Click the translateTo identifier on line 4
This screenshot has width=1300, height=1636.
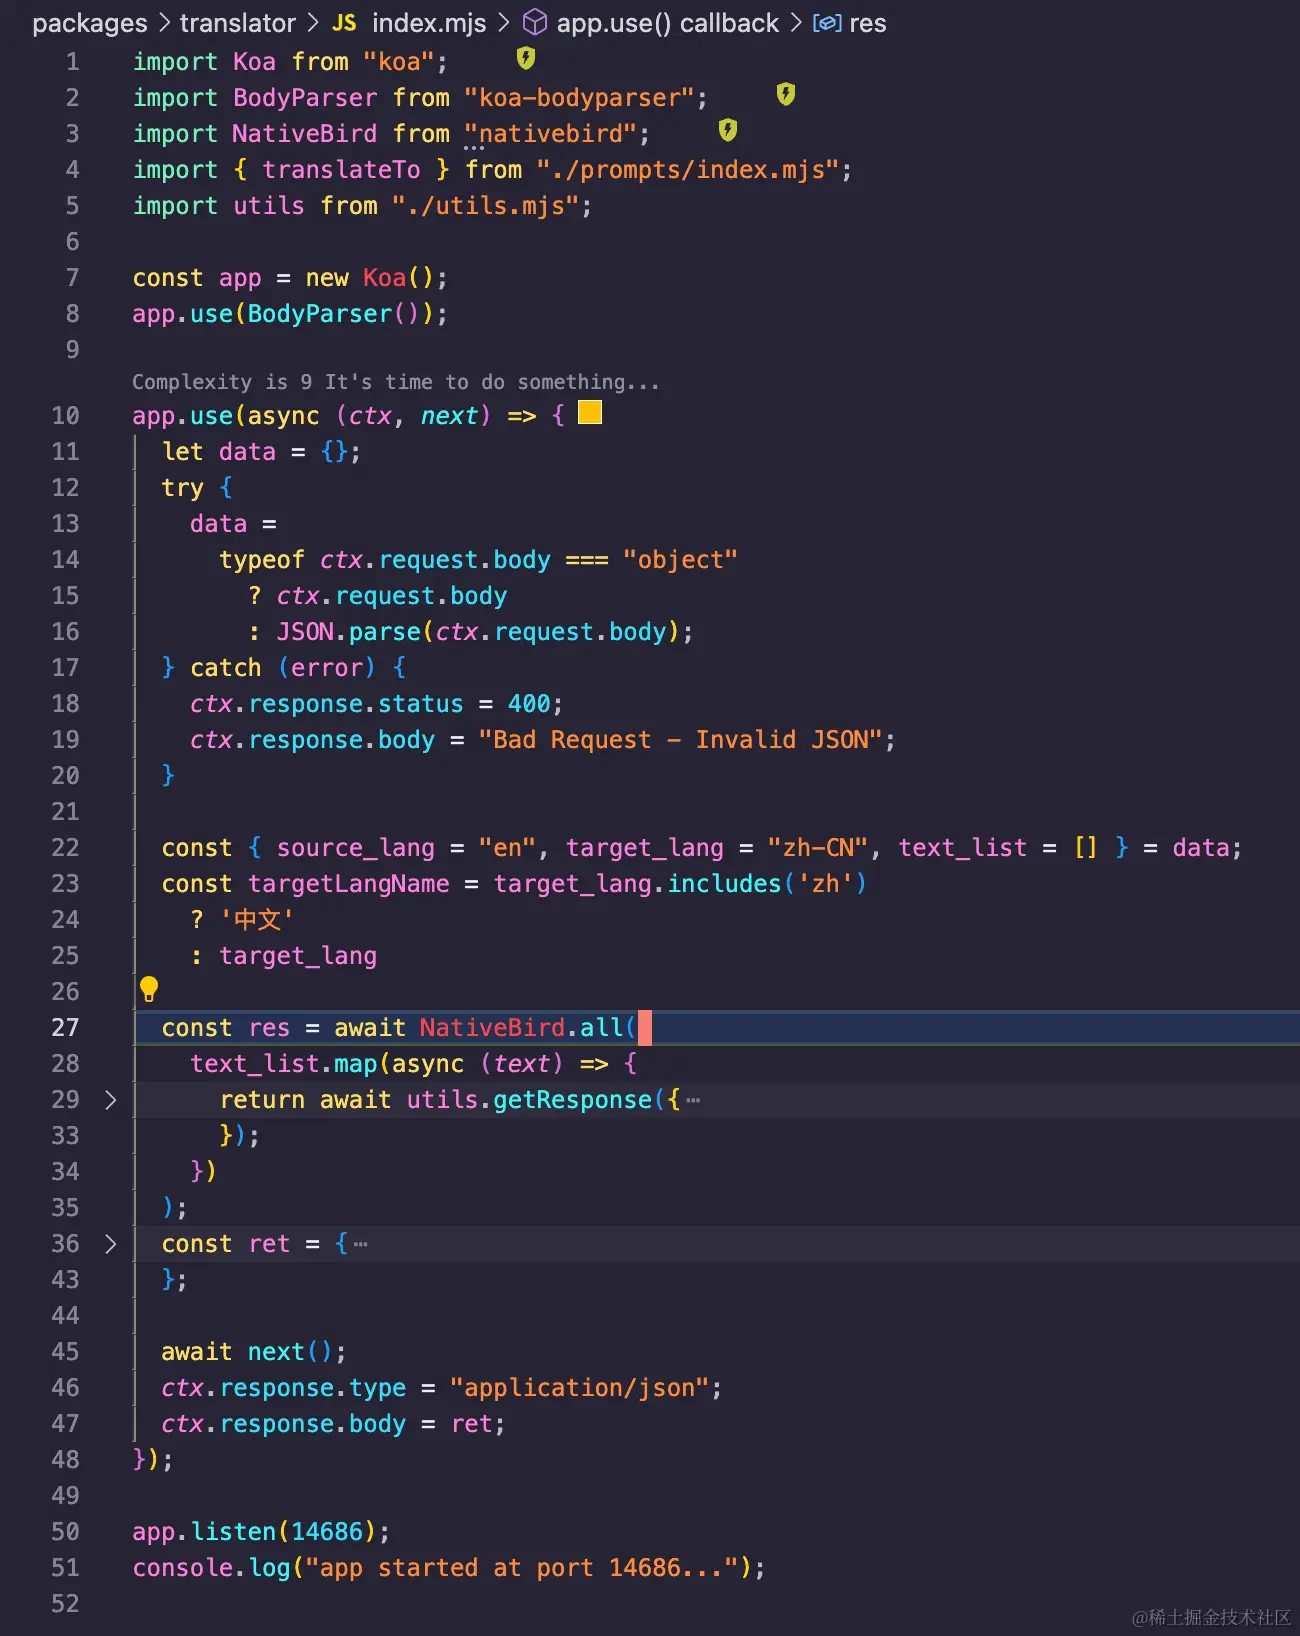(x=341, y=170)
